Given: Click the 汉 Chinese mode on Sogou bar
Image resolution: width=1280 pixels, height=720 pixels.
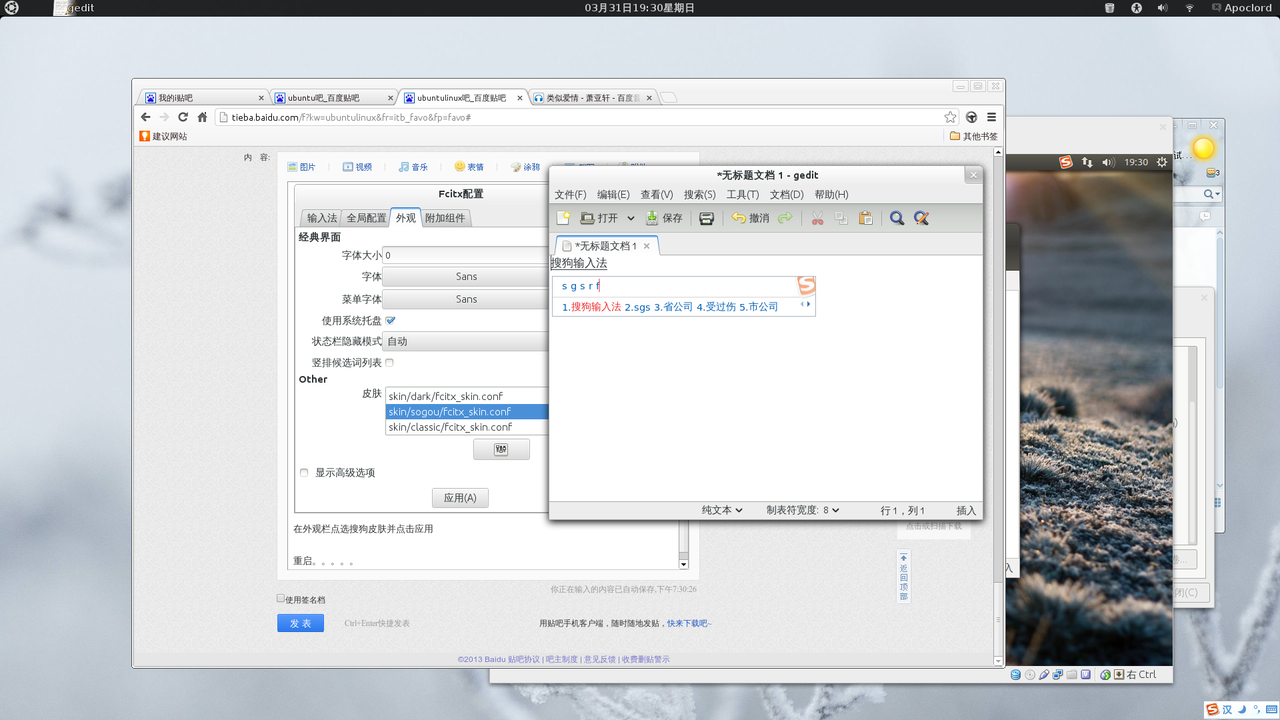Looking at the screenshot, I should pyautogui.click(x=1227, y=709).
